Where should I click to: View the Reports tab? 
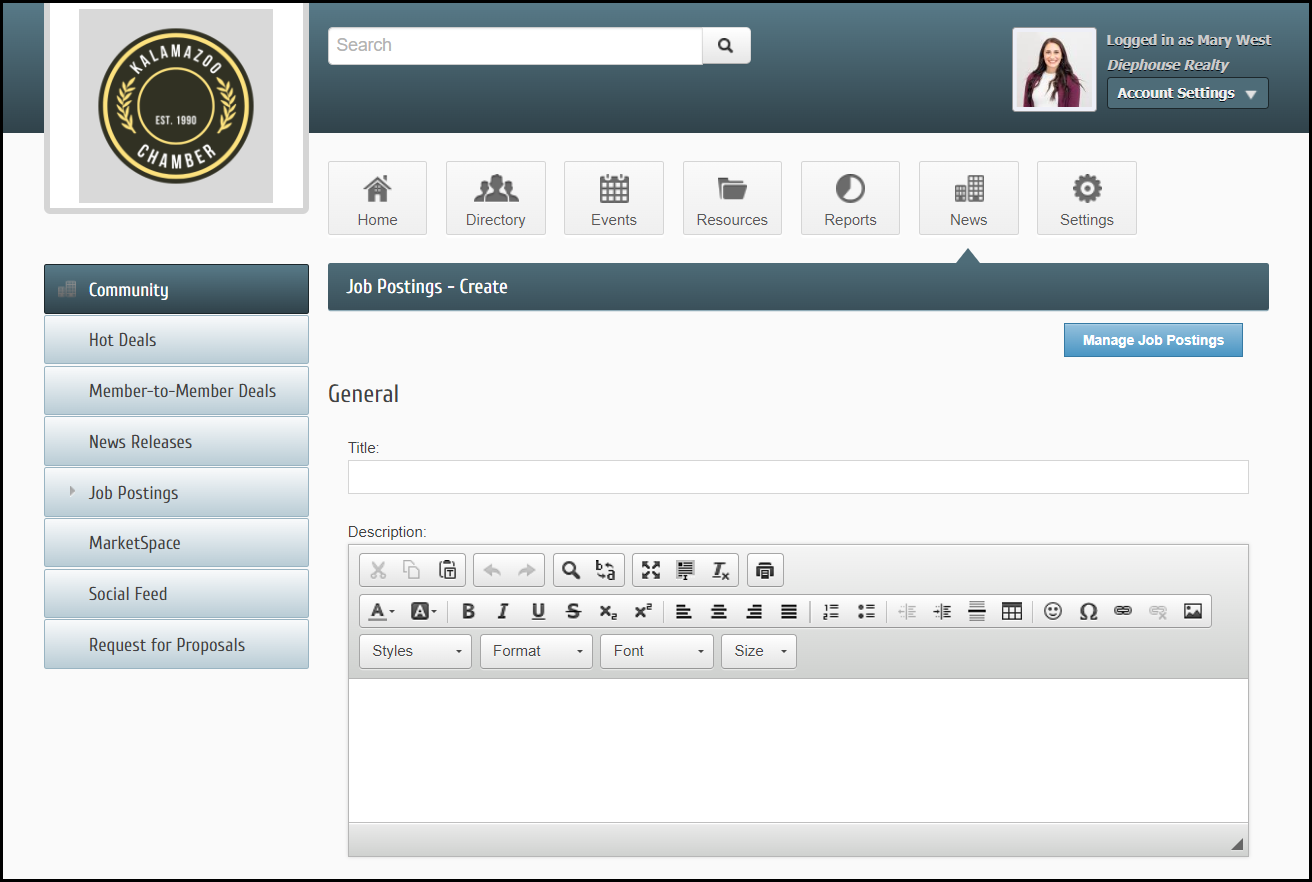(x=850, y=198)
